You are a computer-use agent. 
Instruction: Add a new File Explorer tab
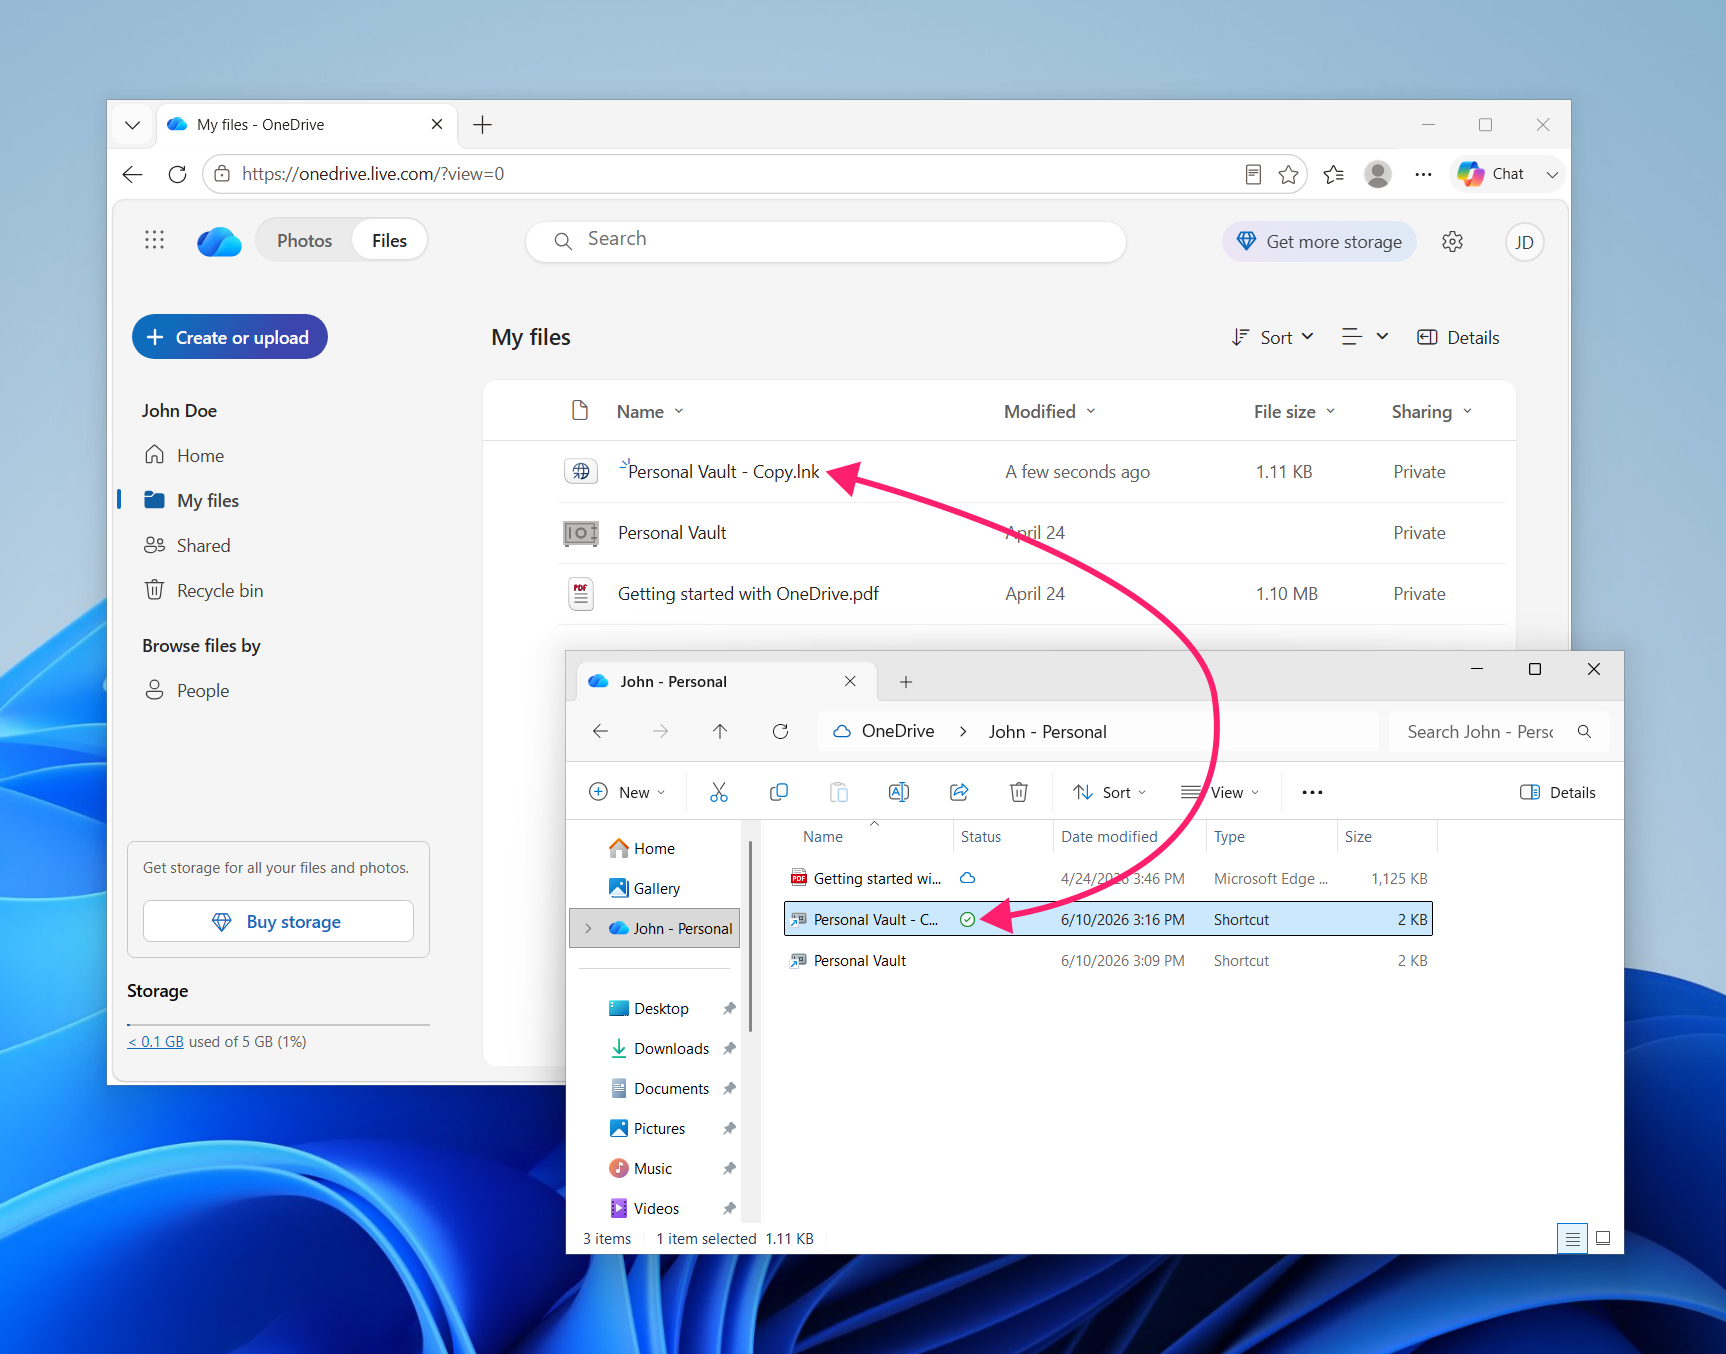pyautogui.click(x=905, y=682)
